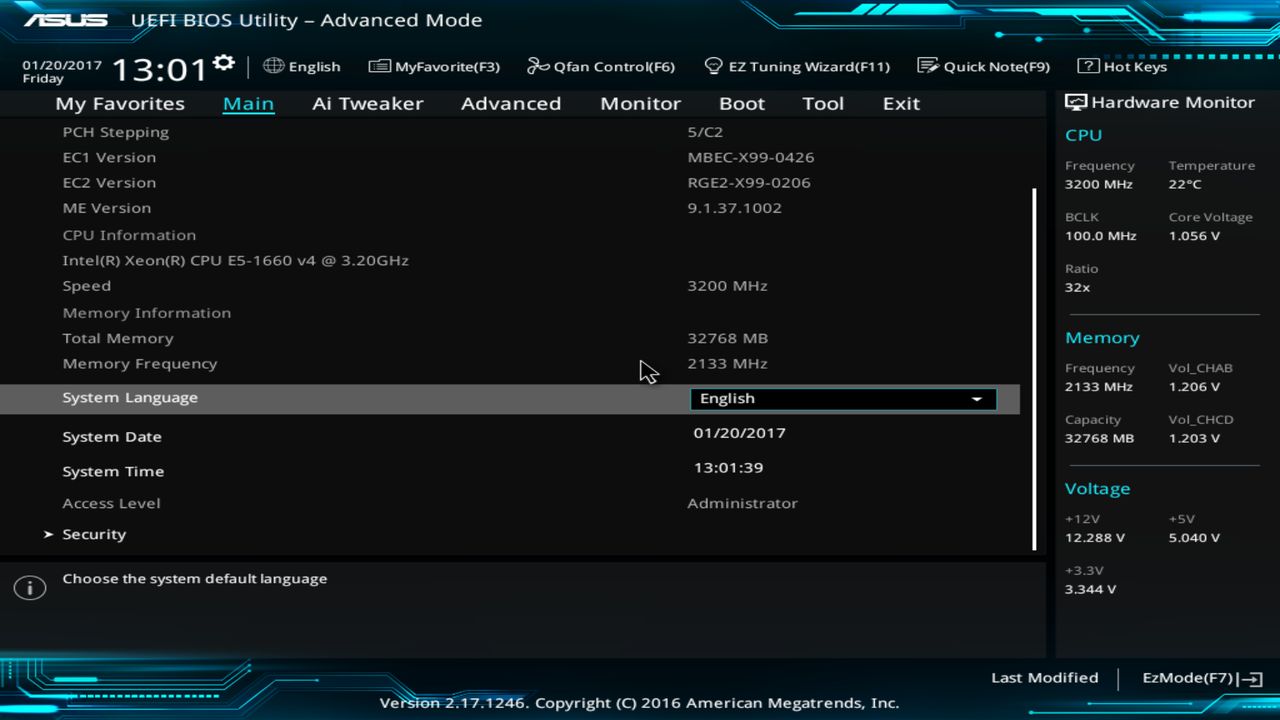Image resolution: width=1280 pixels, height=720 pixels.
Task: Open Qfan Control settings
Action: pos(600,66)
